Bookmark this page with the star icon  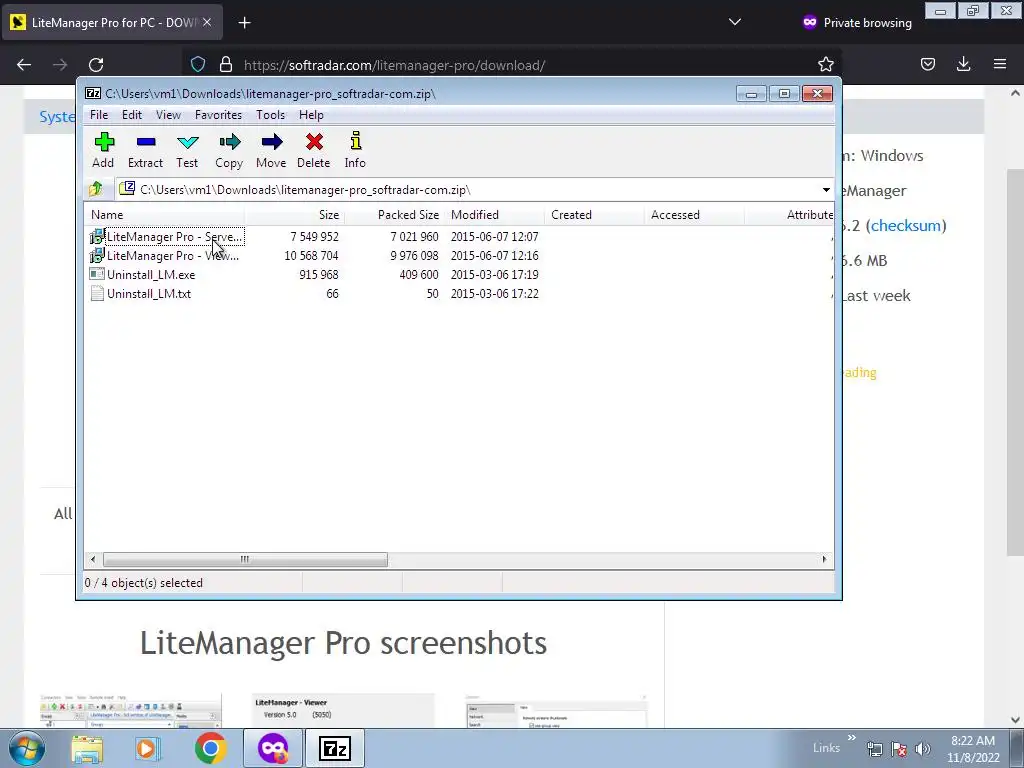825,65
